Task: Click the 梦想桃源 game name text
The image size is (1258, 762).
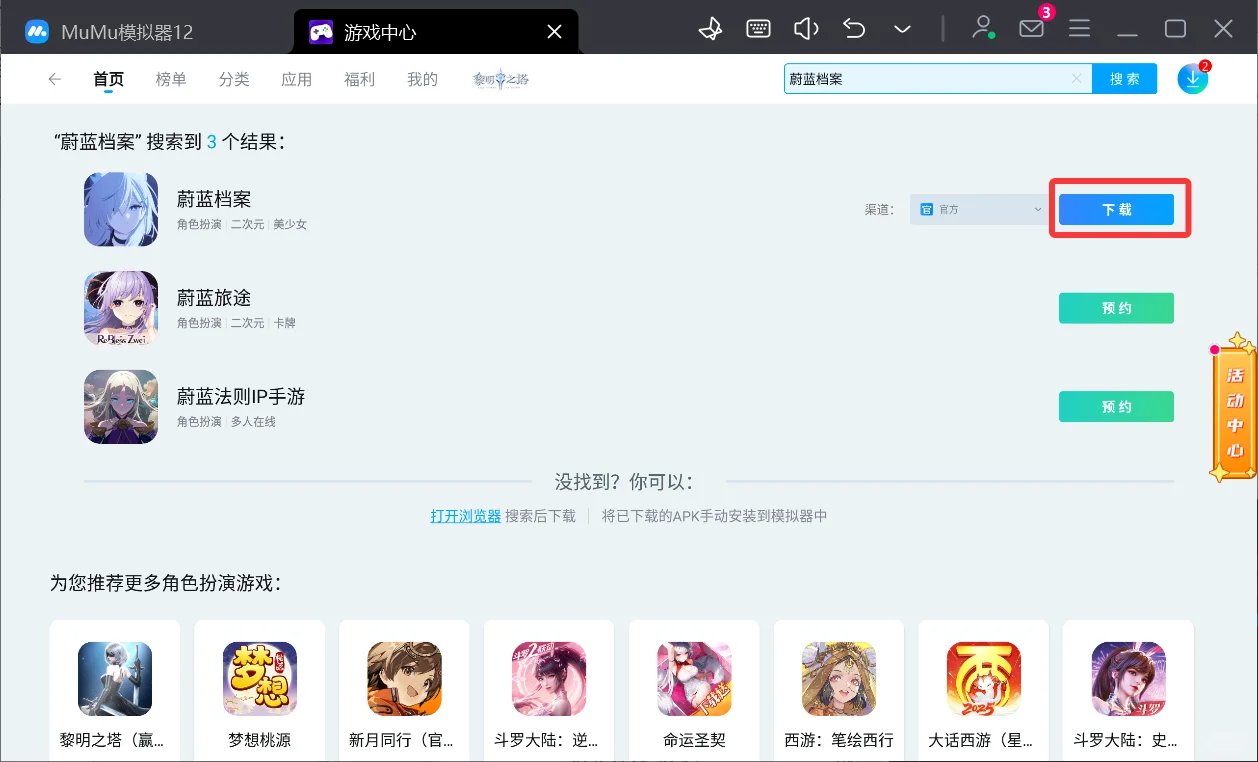Action: click(x=260, y=741)
